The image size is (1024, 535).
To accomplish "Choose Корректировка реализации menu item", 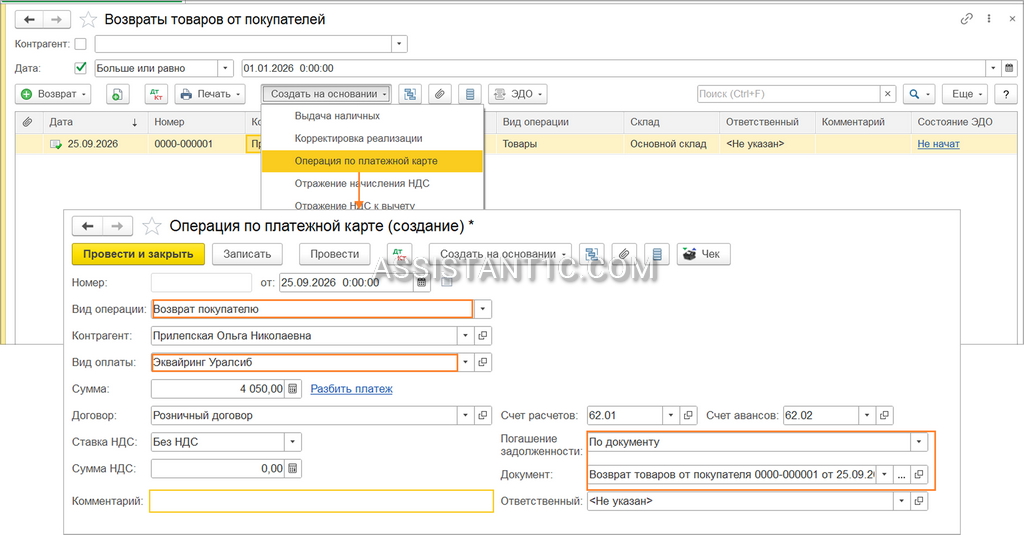I will coord(359,138).
